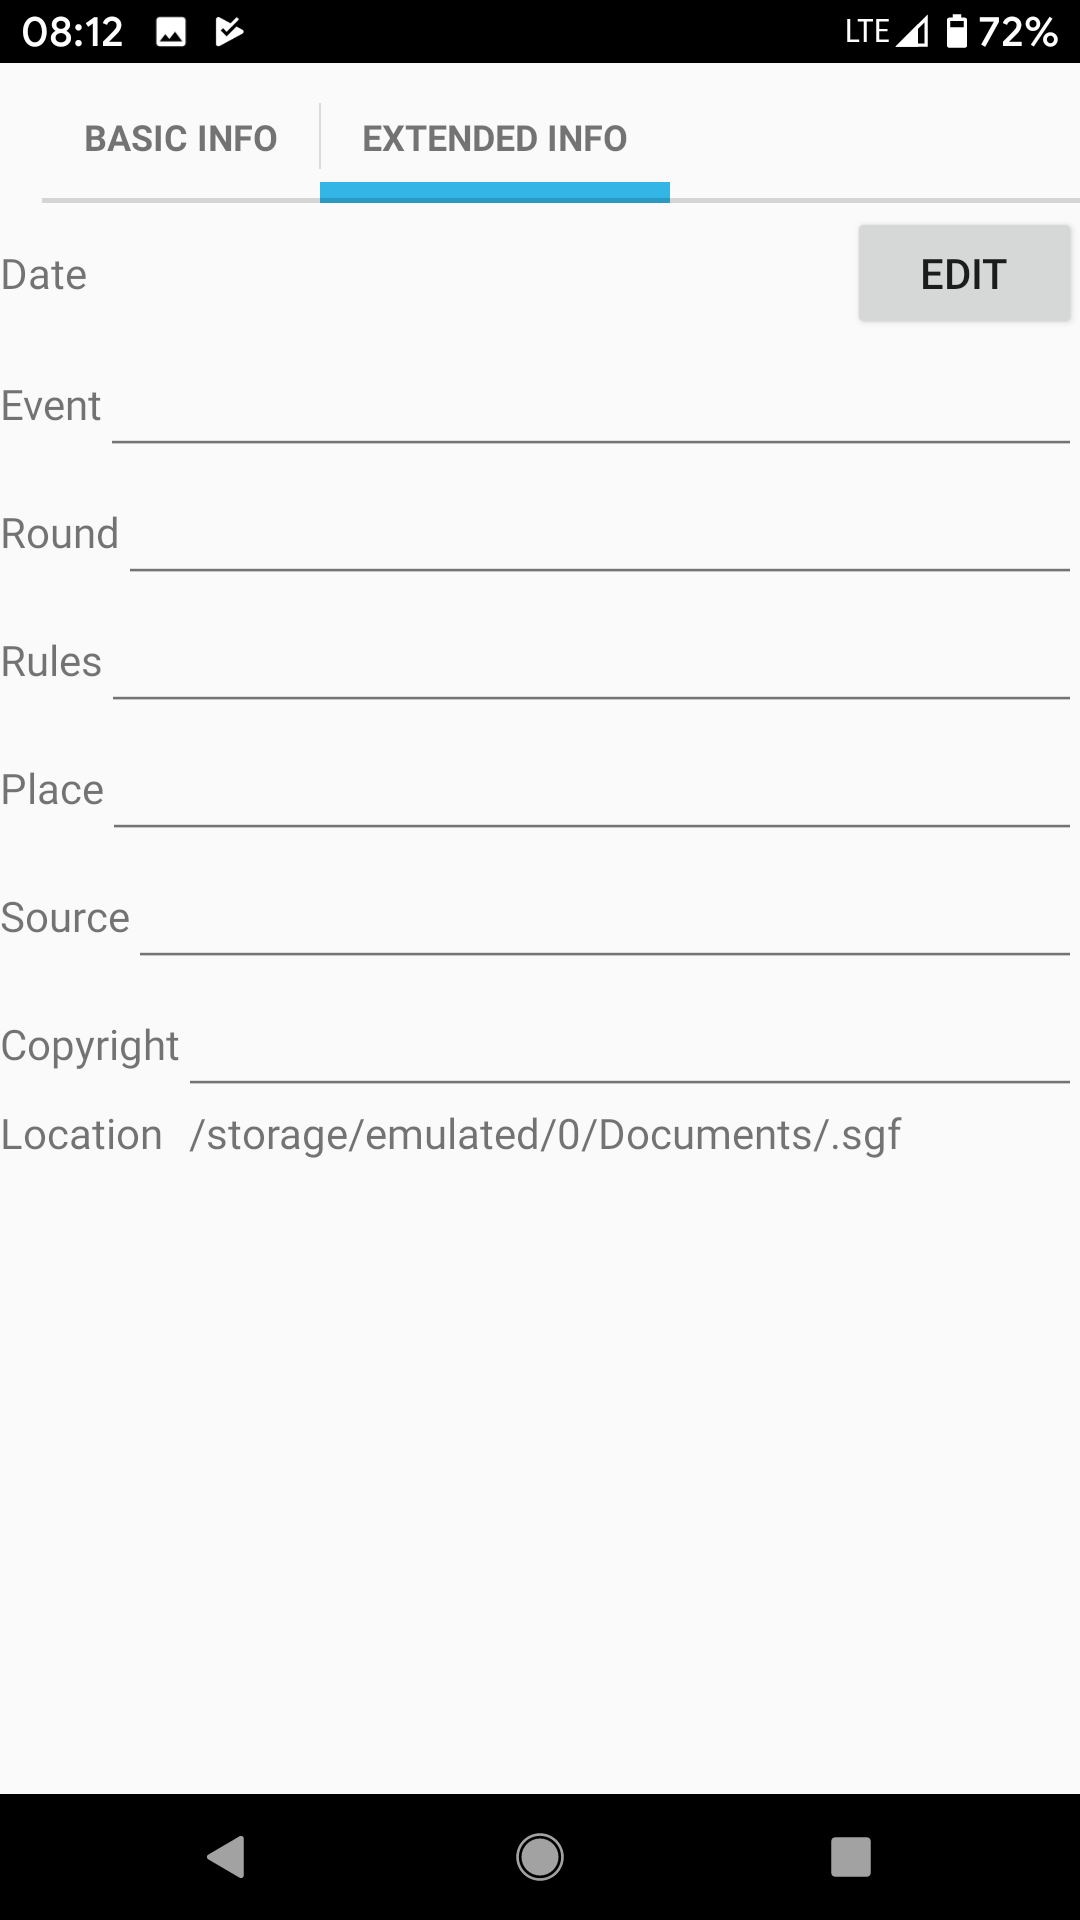This screenshot has height=1920, width=1080.
Task: Select the Place text box
Action: tap(592, 792)
